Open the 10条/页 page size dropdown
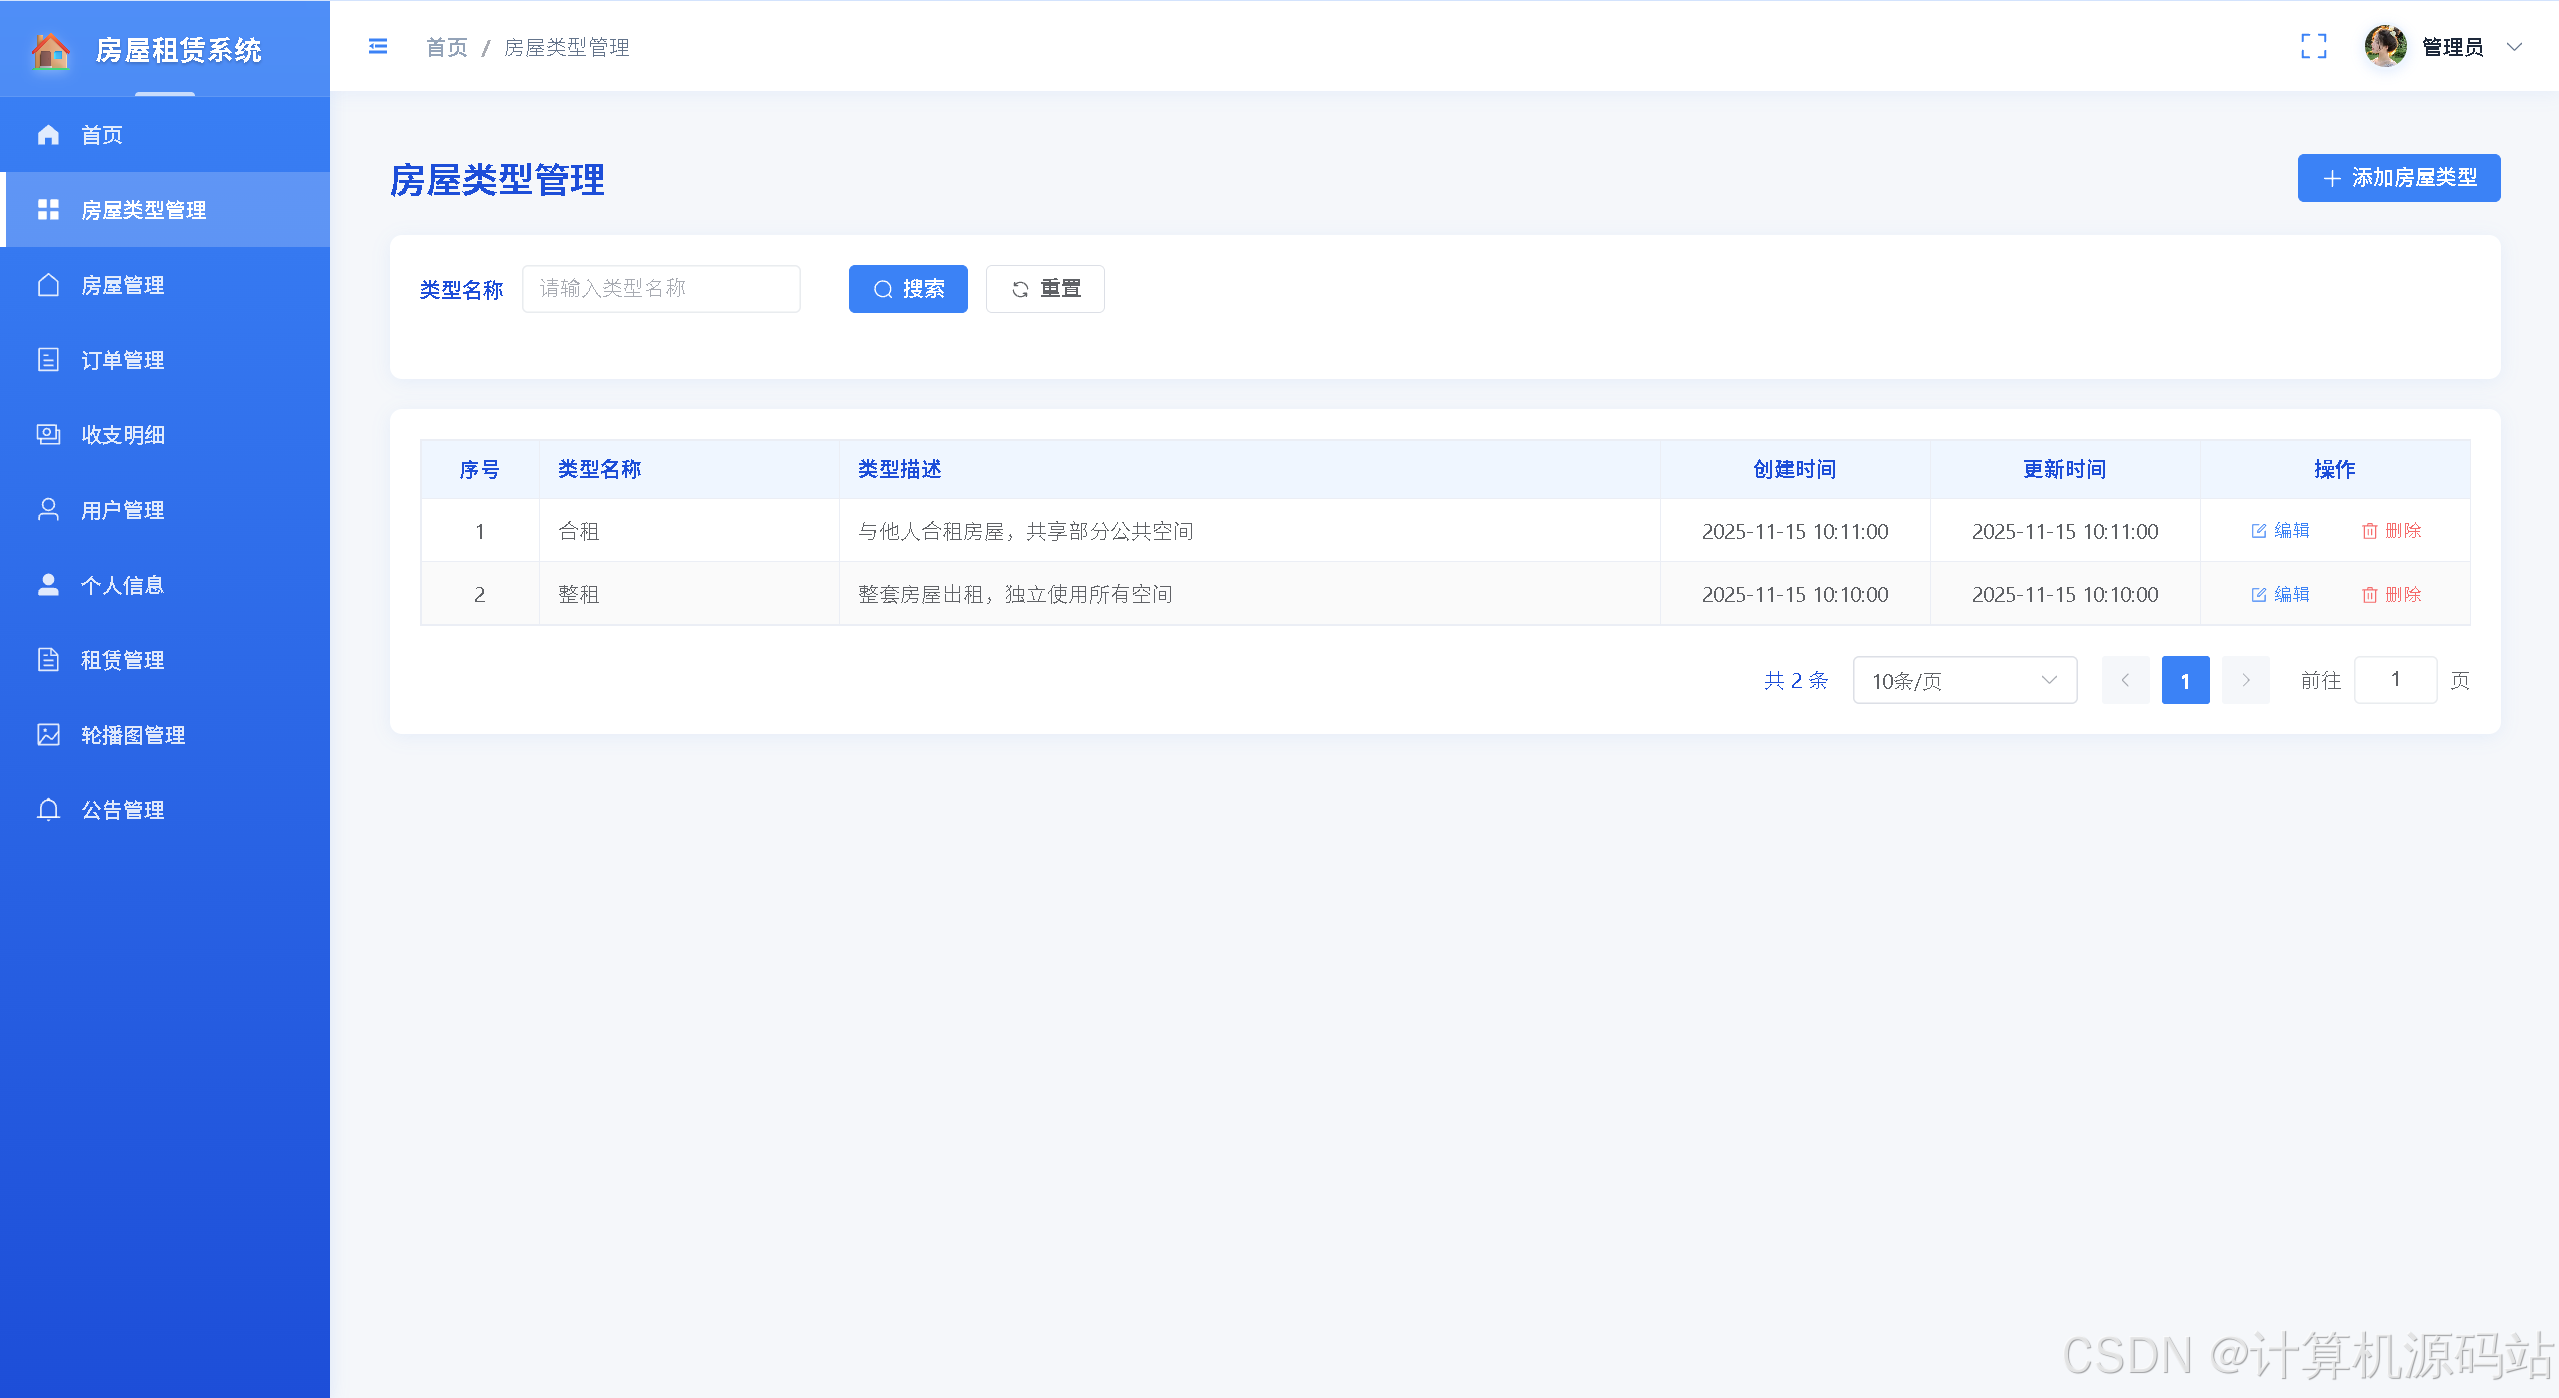 1964,680
